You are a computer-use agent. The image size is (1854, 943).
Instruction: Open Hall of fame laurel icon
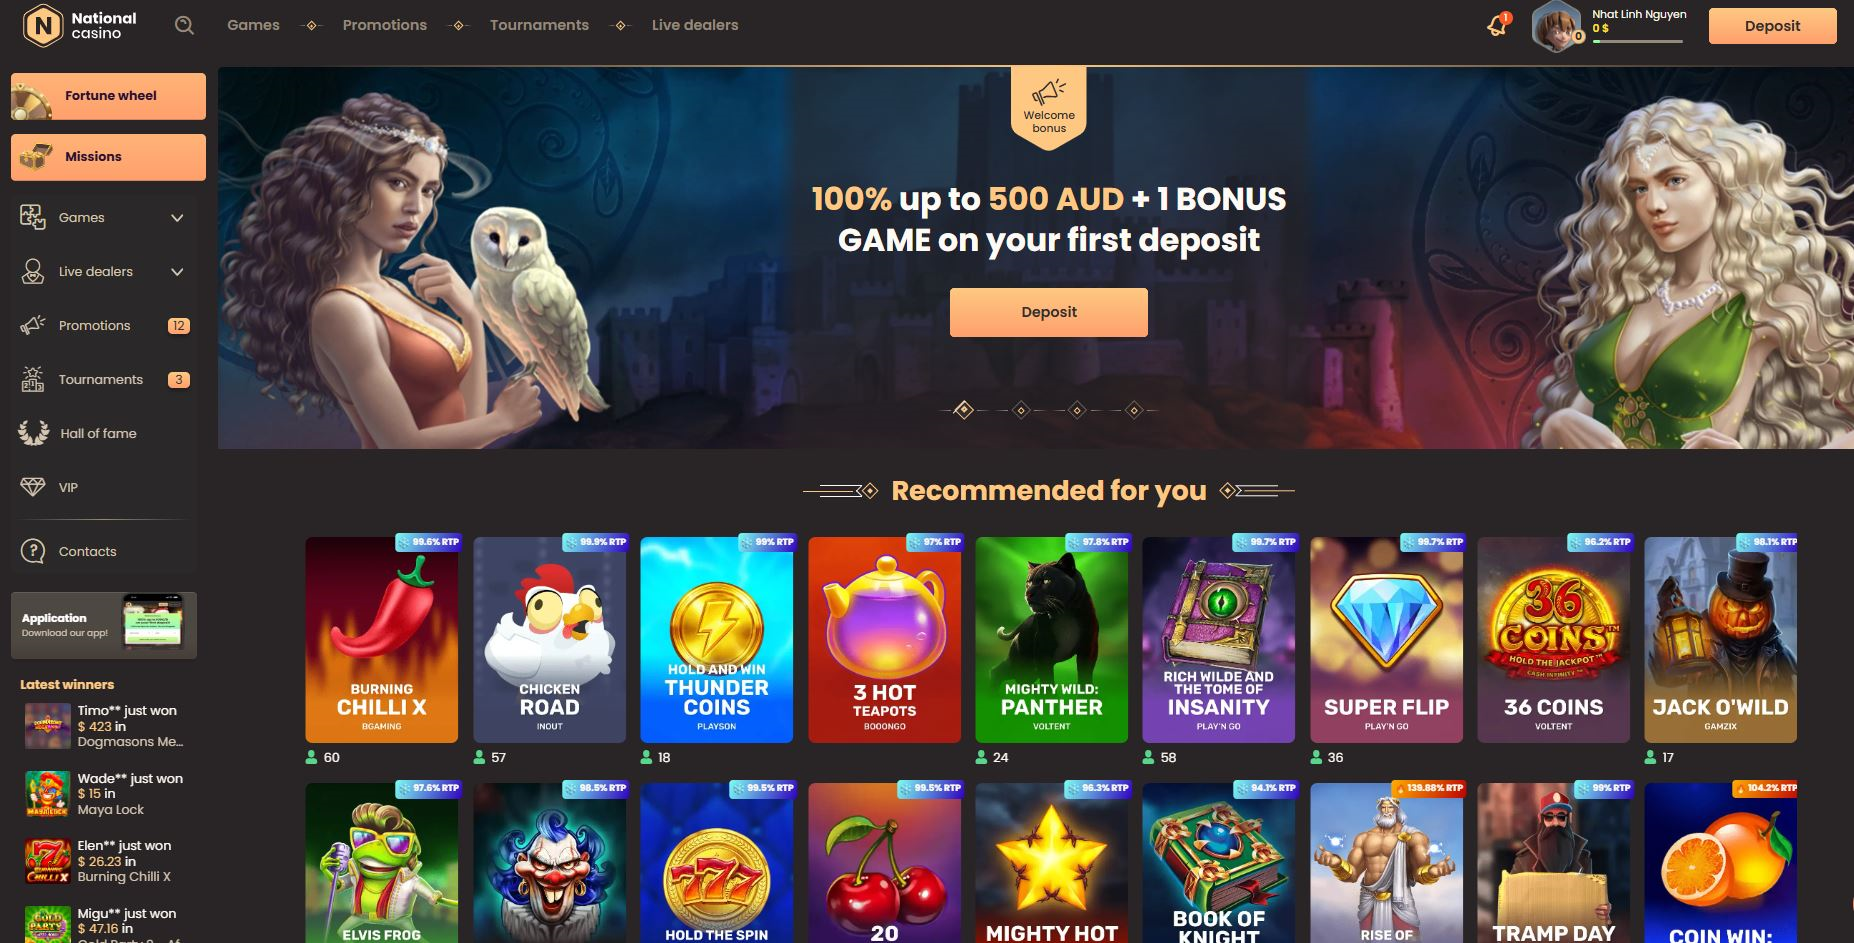coord(33,433)
